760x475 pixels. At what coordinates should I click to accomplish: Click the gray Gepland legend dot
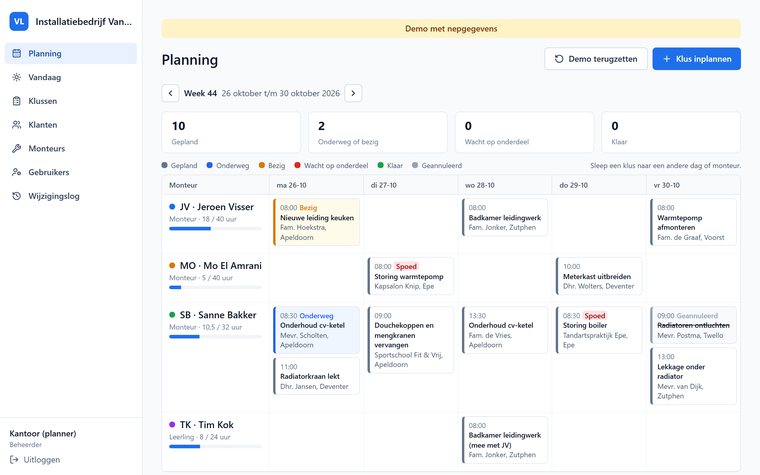coord(164,165)
